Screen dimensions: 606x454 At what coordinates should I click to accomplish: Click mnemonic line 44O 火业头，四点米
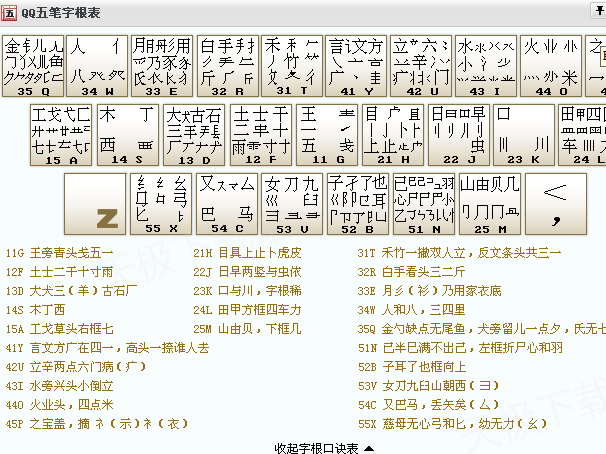point(60,405)
